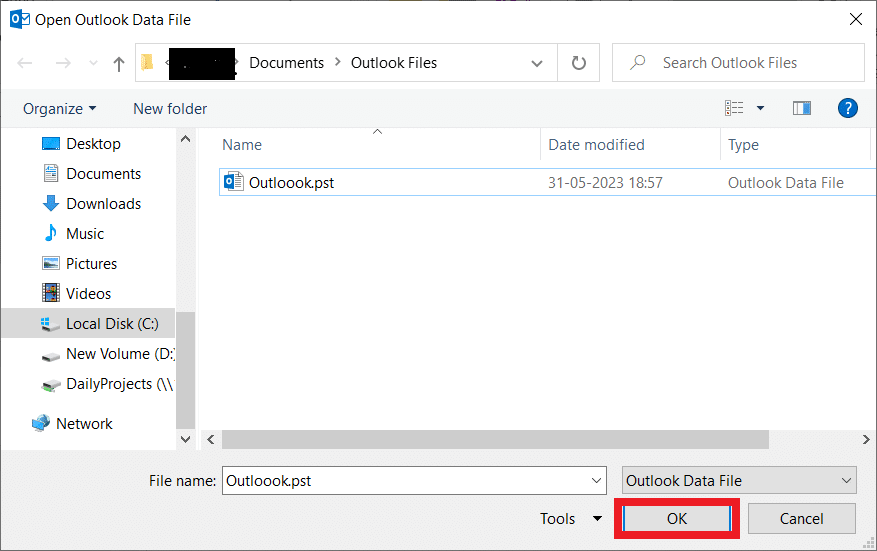Viewport: 877px width, 551px height.
Task: Click the horizontal scrollbar right arrow
Action: pyautogui.click(x=866, y=440)
